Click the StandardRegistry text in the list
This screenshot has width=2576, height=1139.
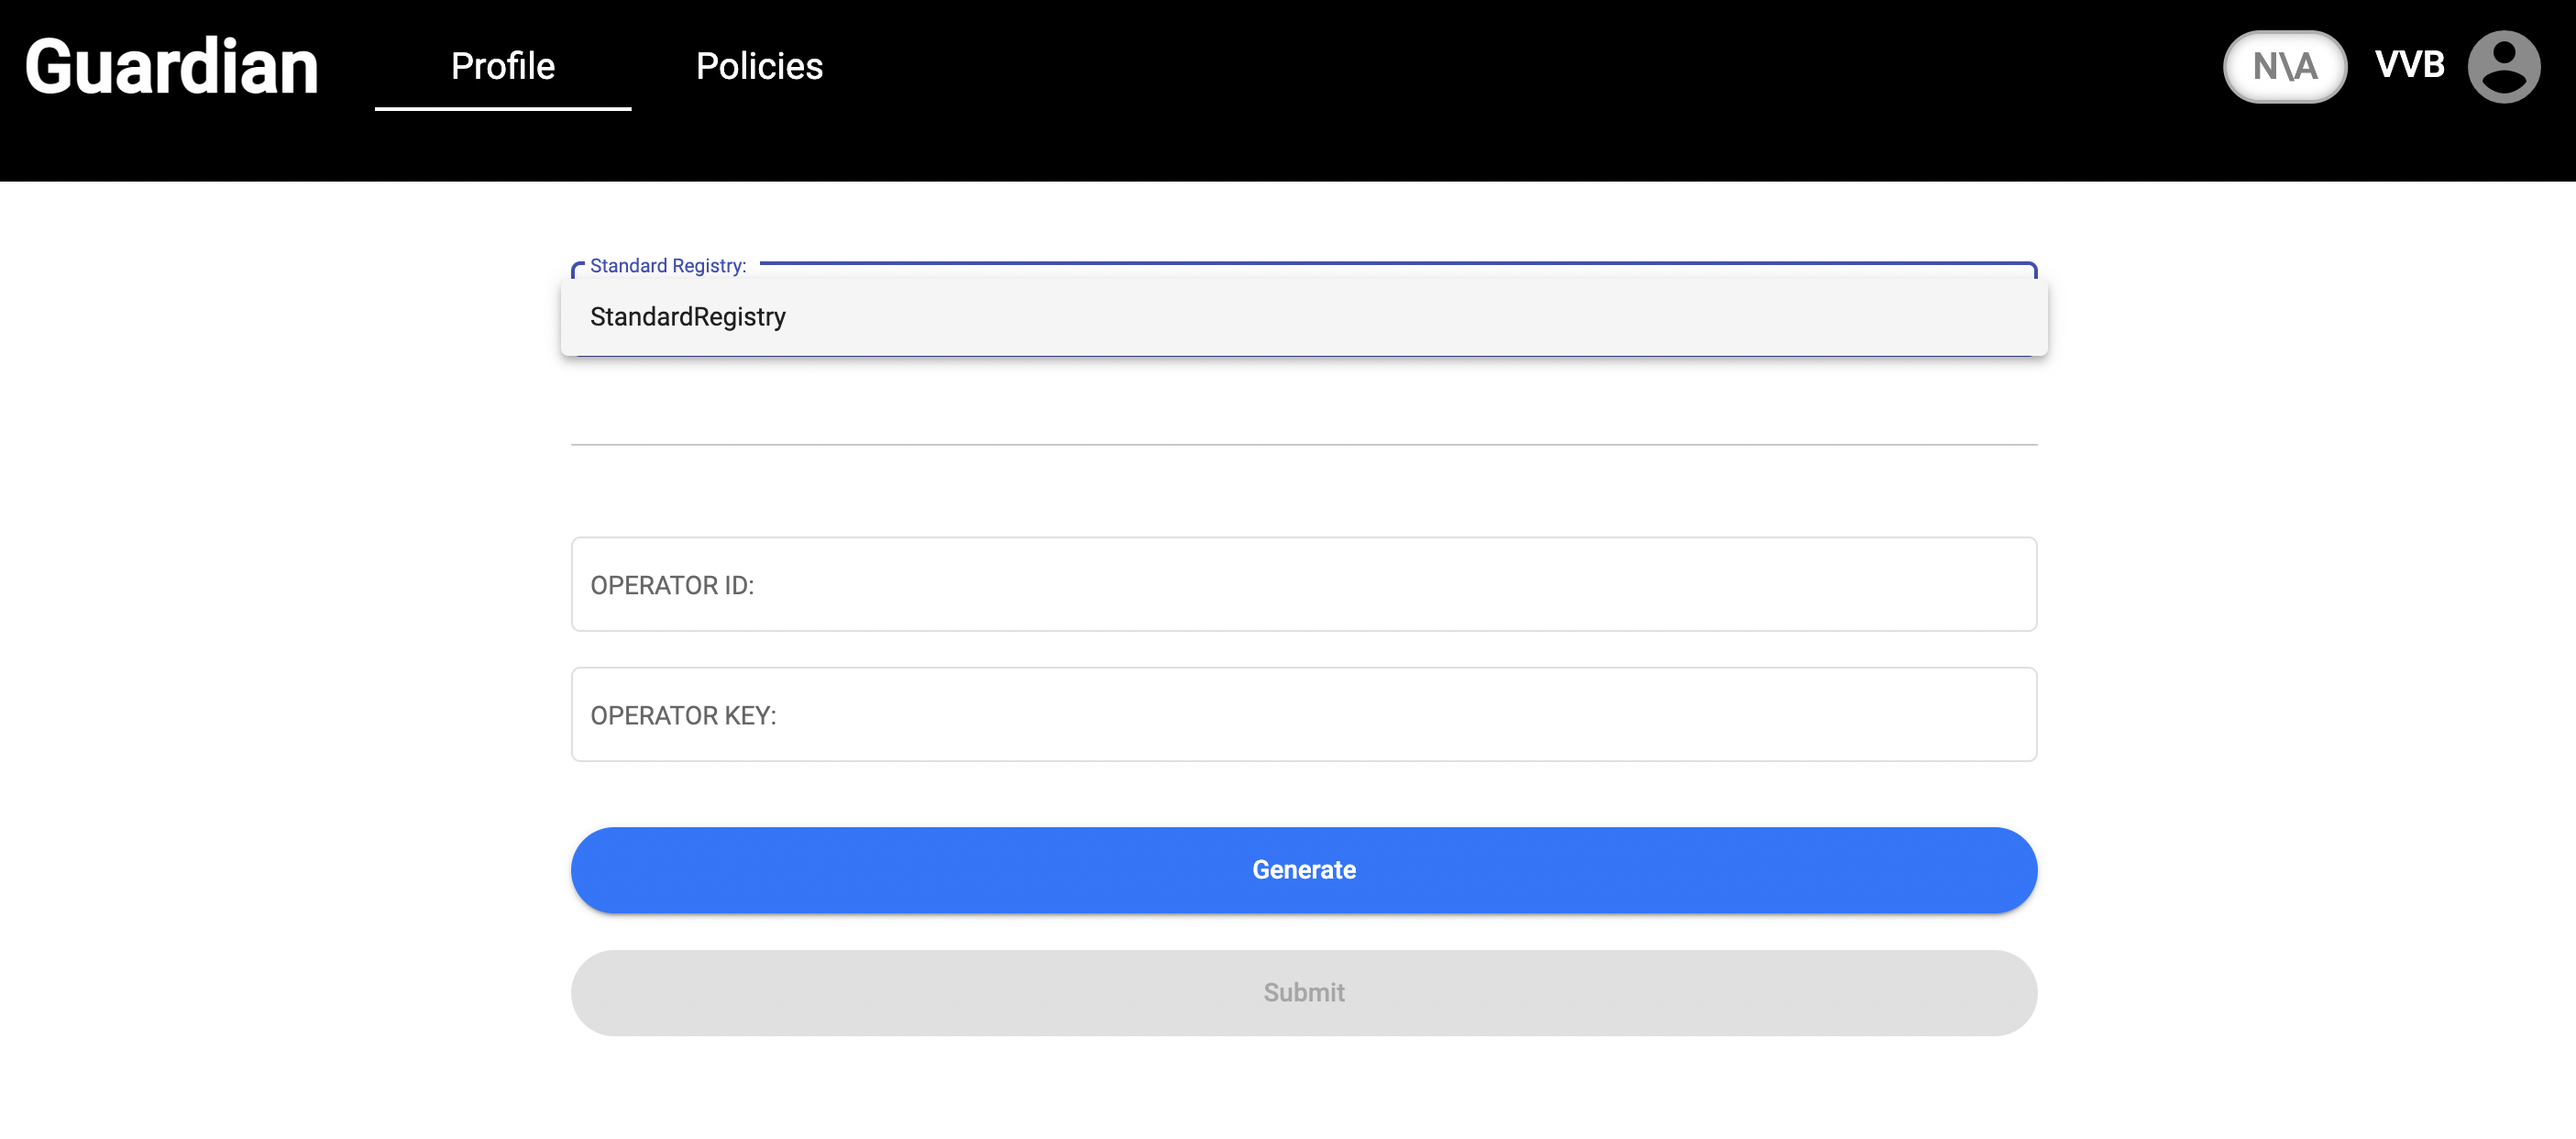click(x=688, y=317)
